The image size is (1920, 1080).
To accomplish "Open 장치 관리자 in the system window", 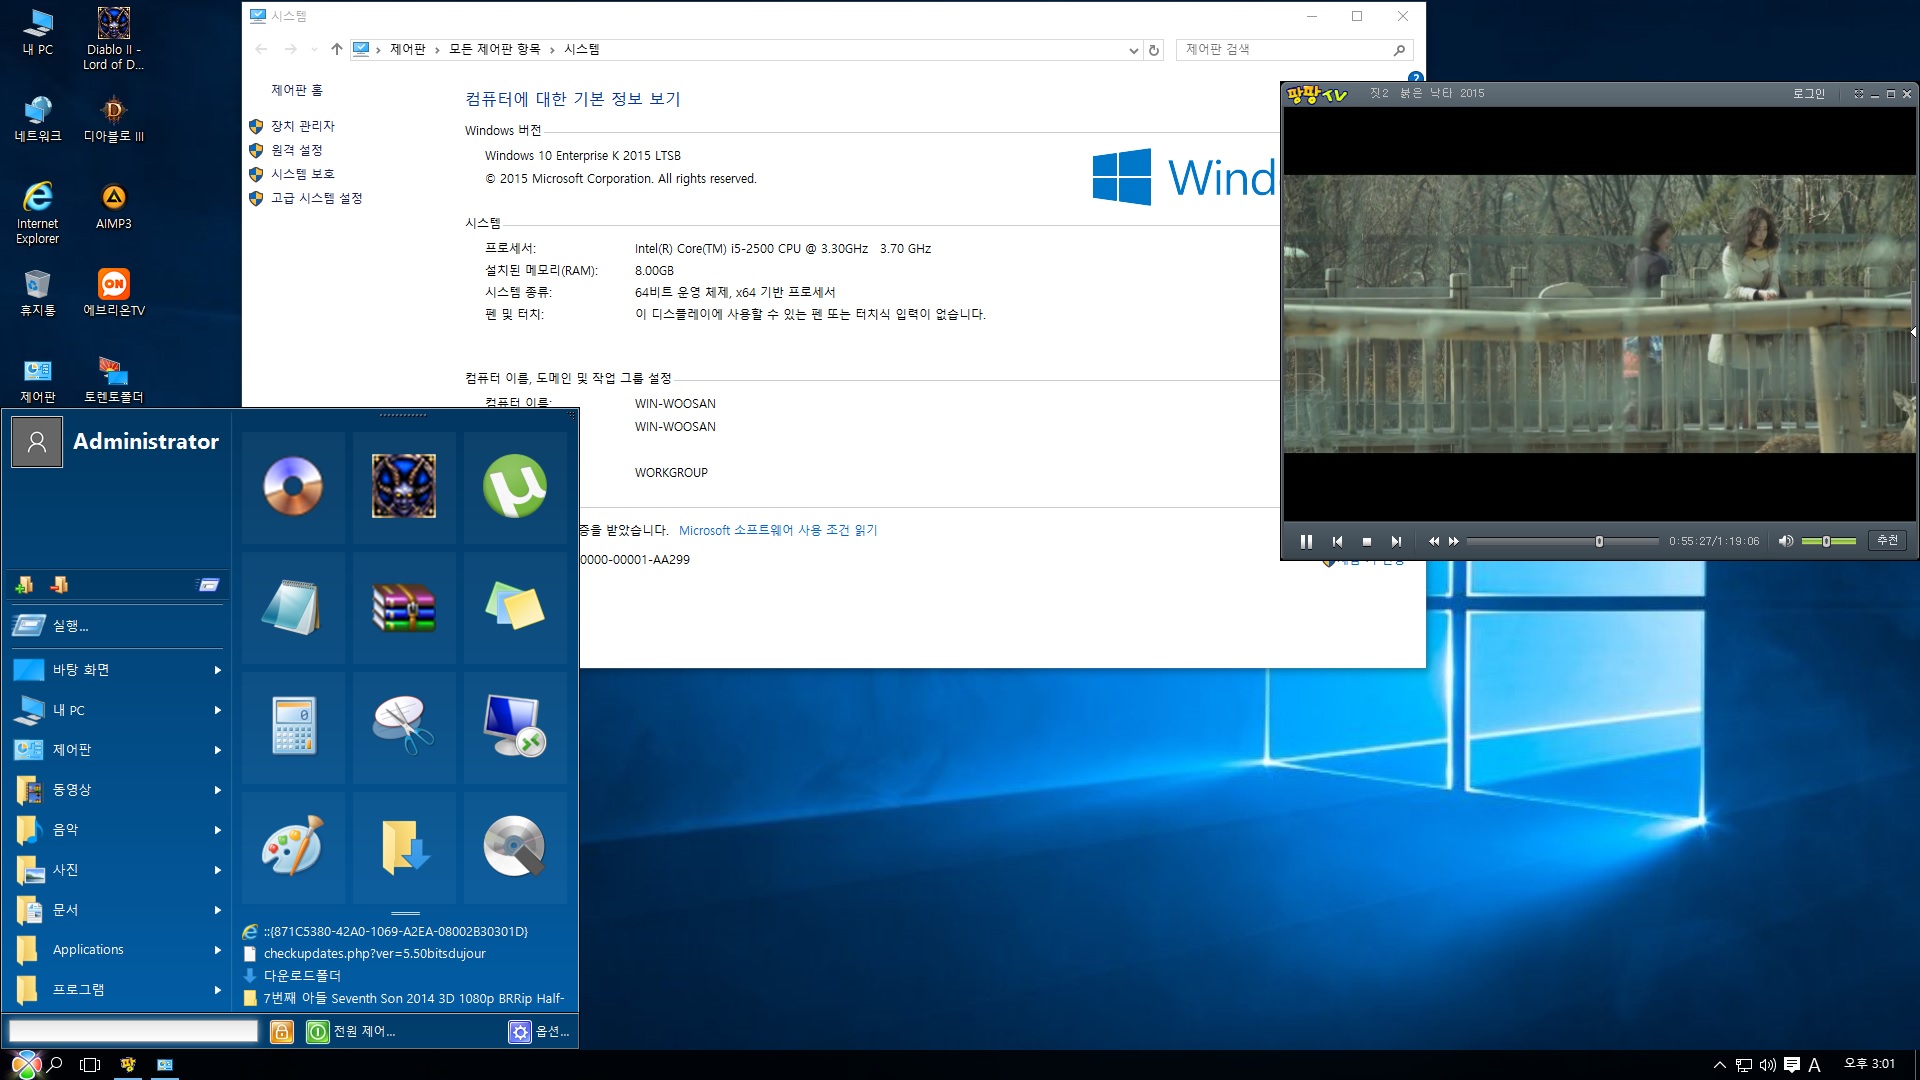I will [x=303, y=126].
